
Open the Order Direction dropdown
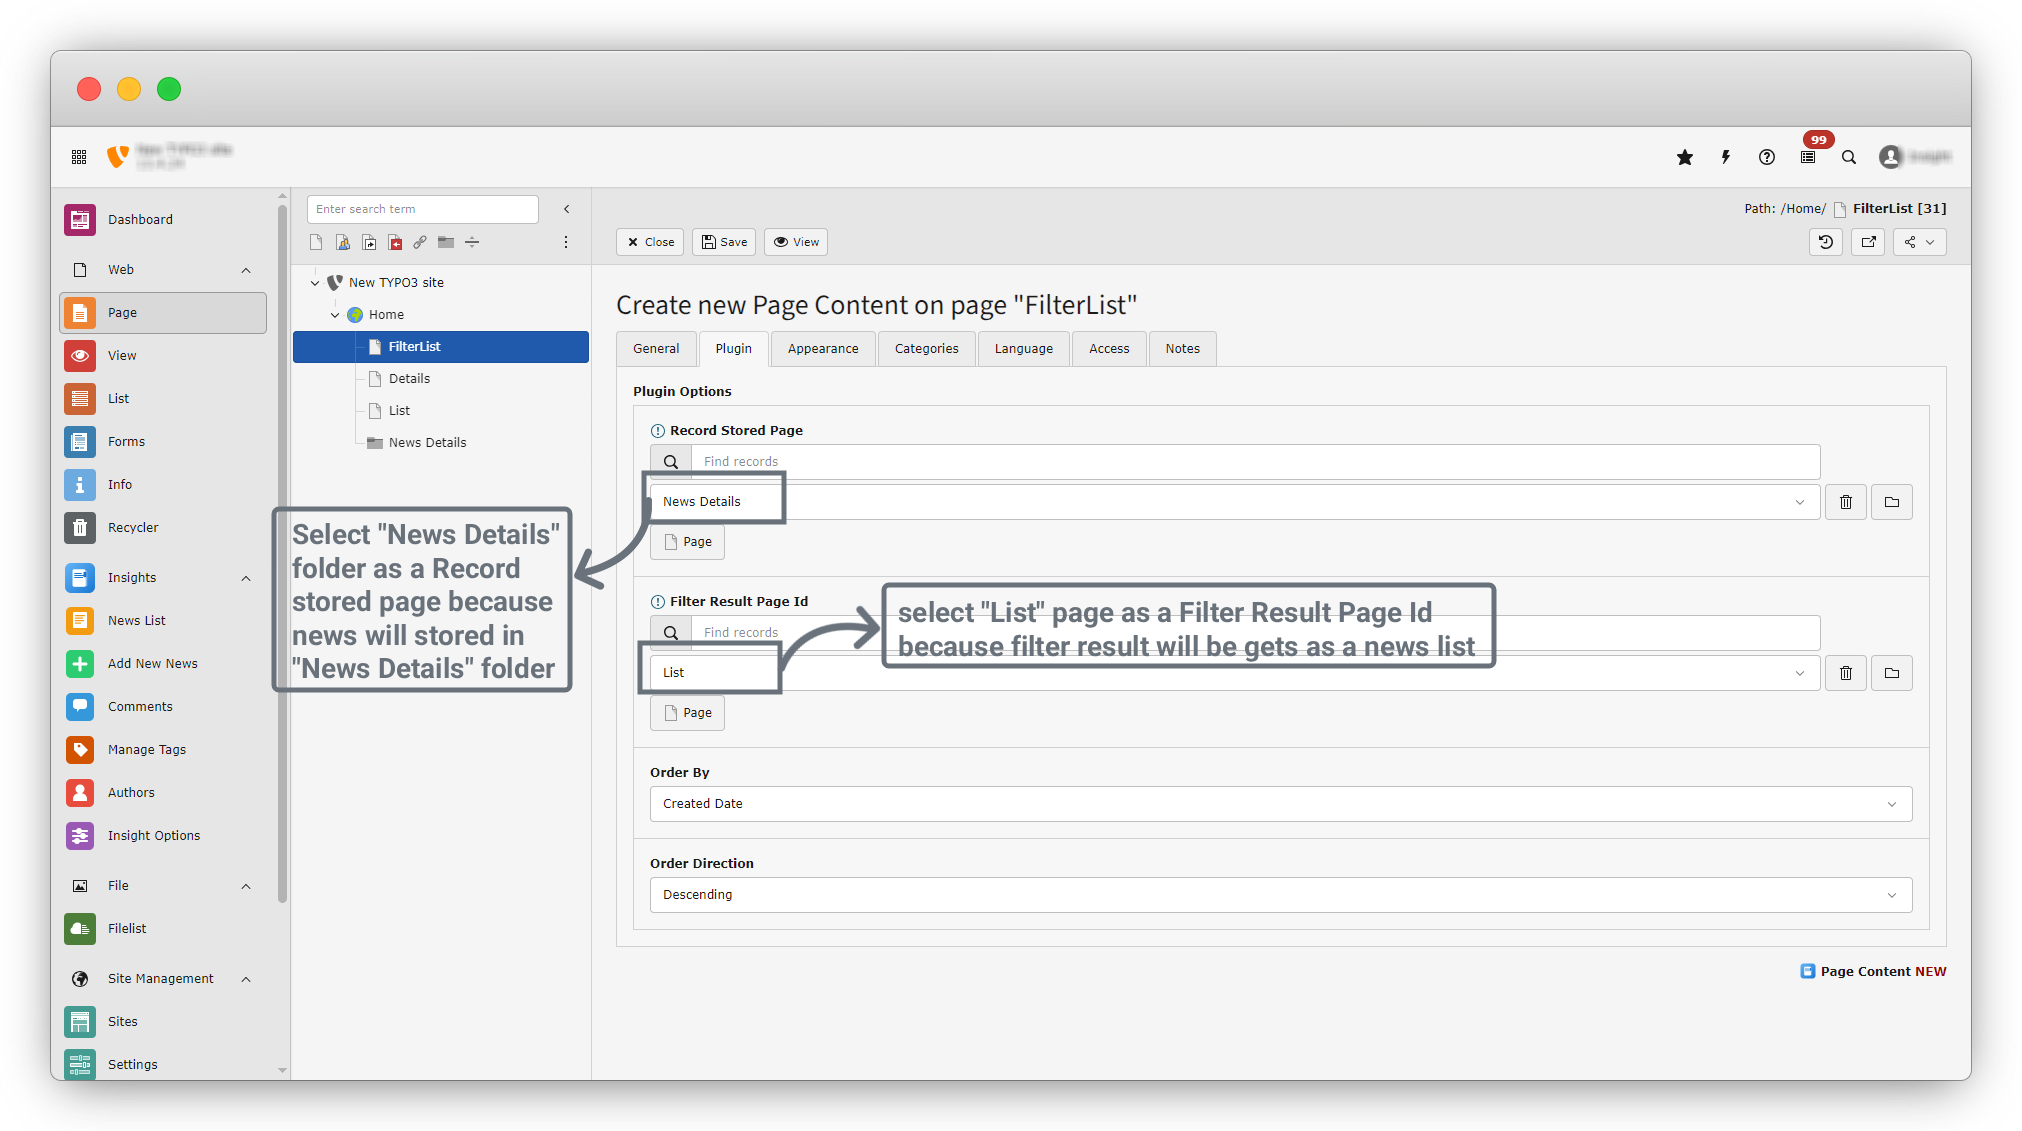point(1280,895)
